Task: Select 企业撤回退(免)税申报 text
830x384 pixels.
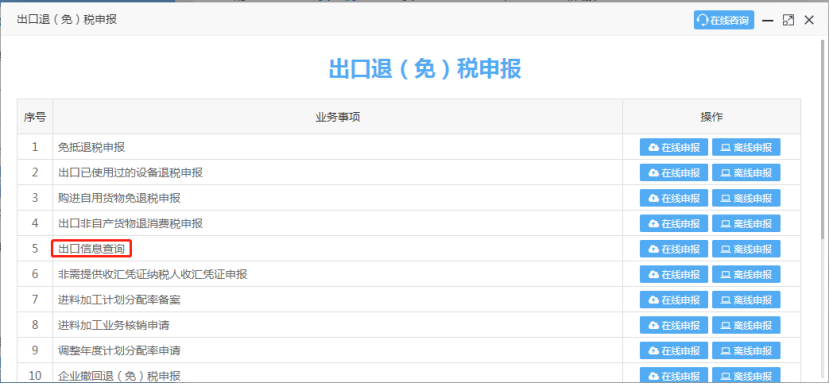Action: tap(119, 376)
